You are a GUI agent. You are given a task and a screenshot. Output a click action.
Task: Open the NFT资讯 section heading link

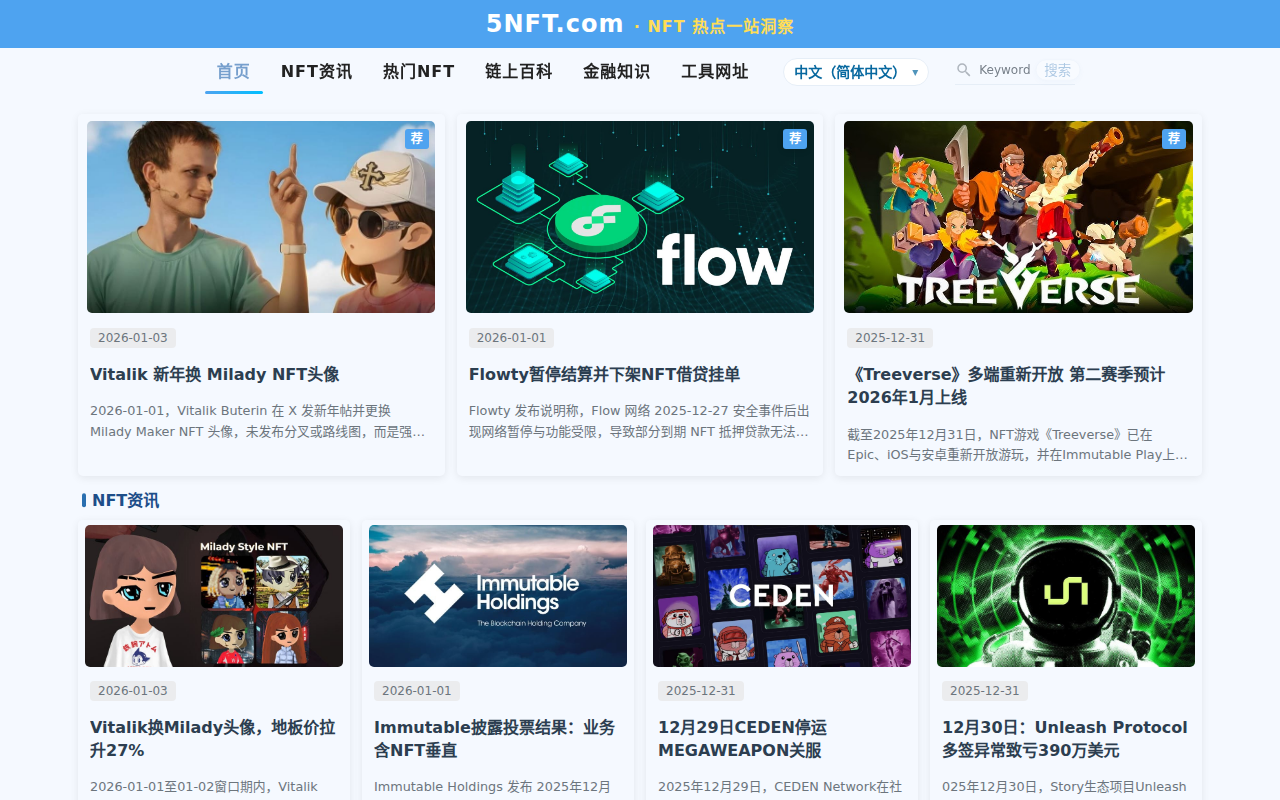(x=124, y=500)
